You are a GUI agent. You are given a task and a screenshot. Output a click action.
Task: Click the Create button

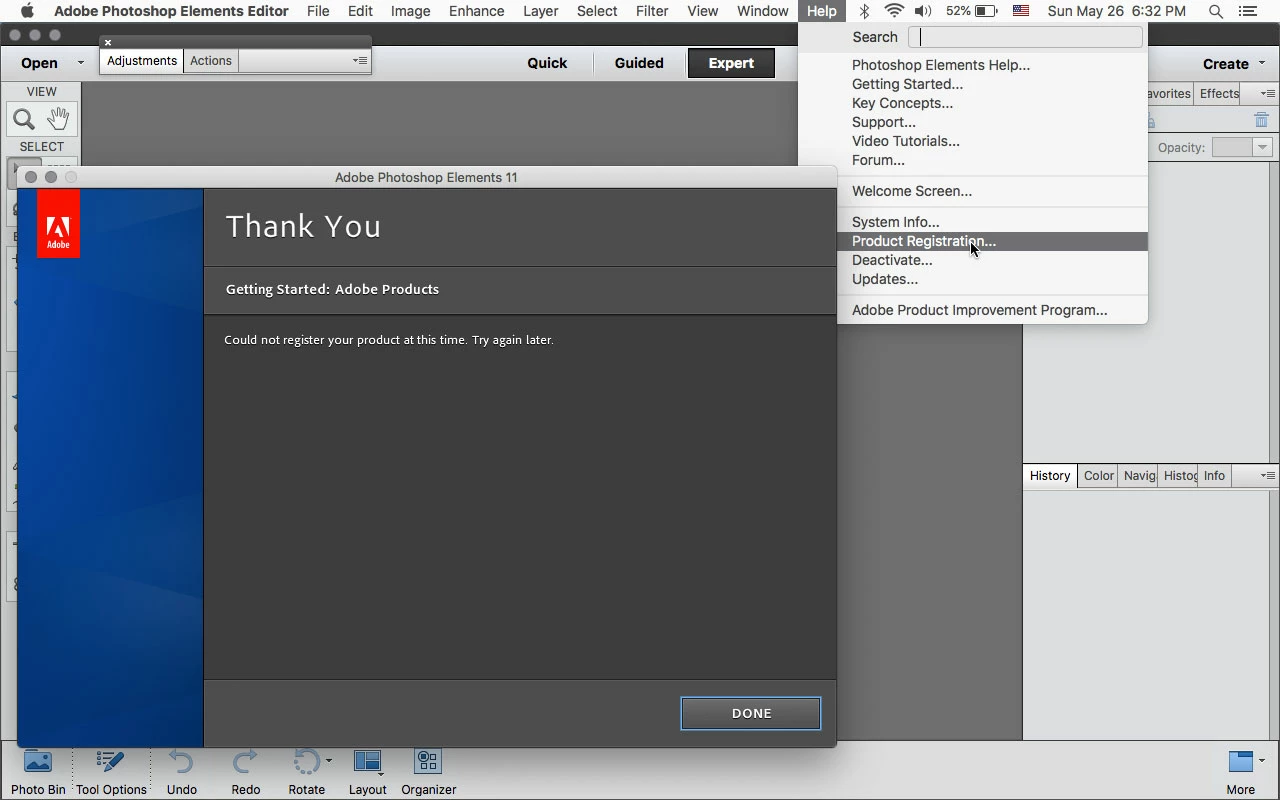tap(1225, 63)
